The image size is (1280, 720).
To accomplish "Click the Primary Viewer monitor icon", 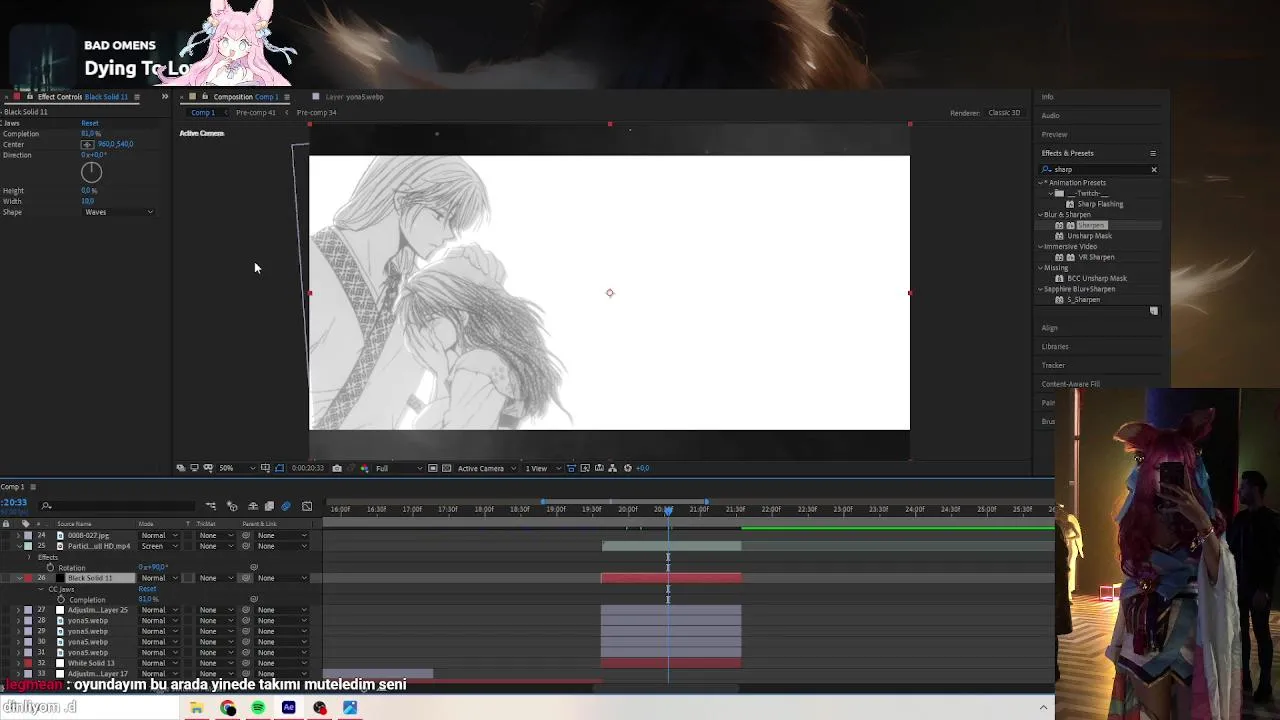I will tap(195, 468).
